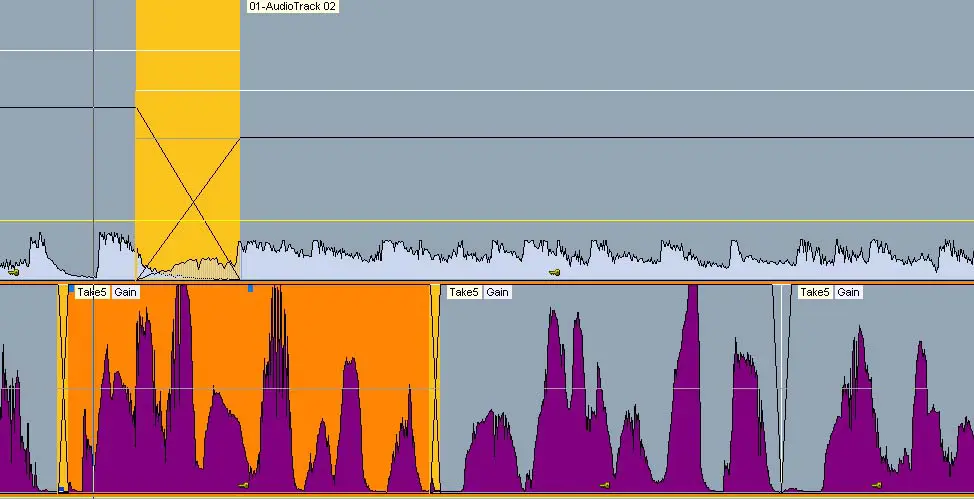Image resolution: width=974 pixels, height=499 pixels.
Task: Click the blue handle at bottom-left of orange clip
Action: pyautogui.click(x=61, y=489)
